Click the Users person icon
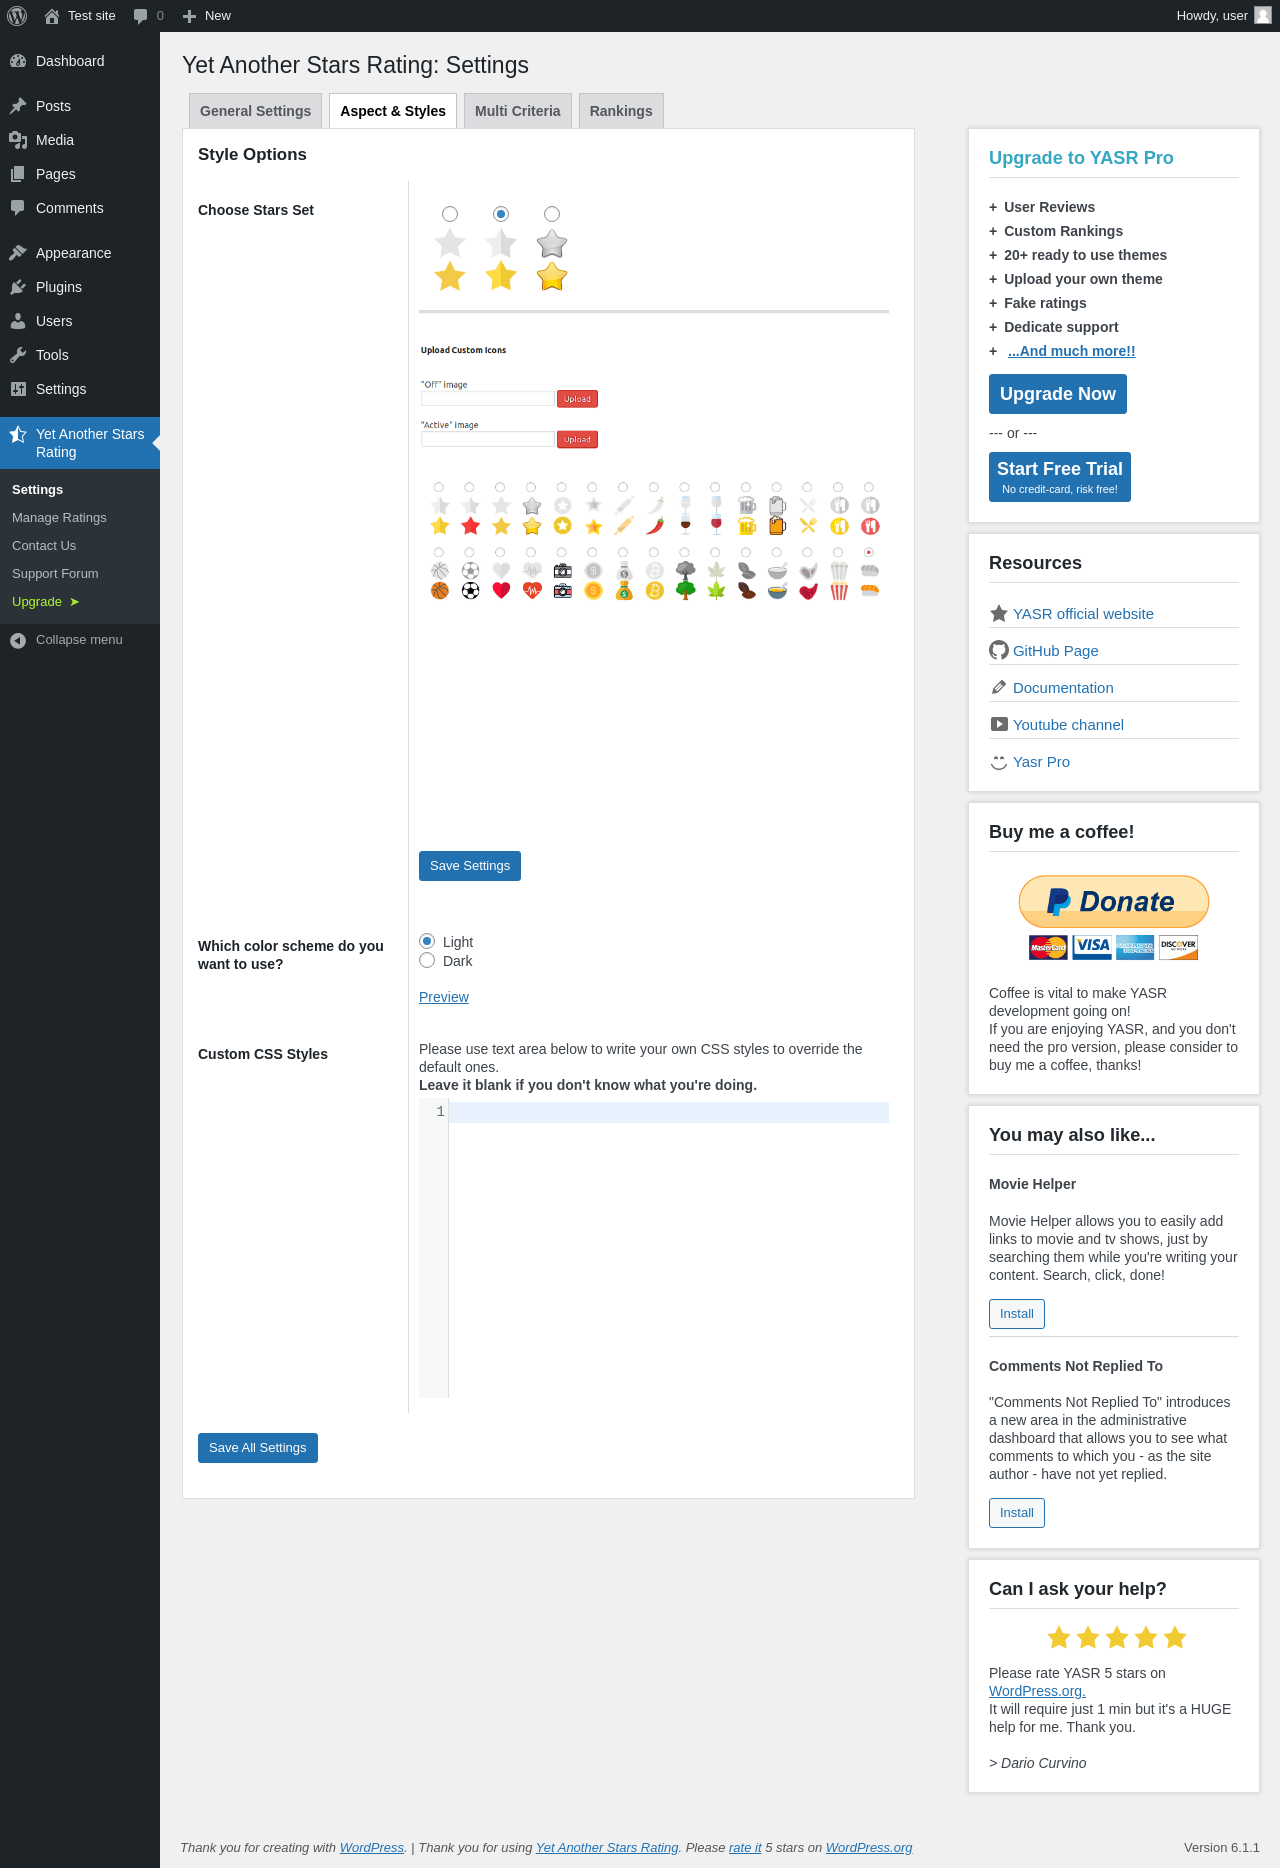Image resolution: width=1280 pixels, height=1868 pixels. (x=18, y=321)
